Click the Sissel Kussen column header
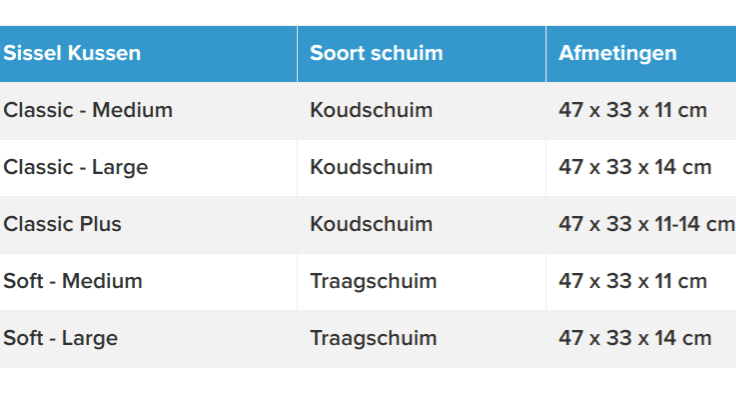The image size is (736, 404). coord(148,54)
